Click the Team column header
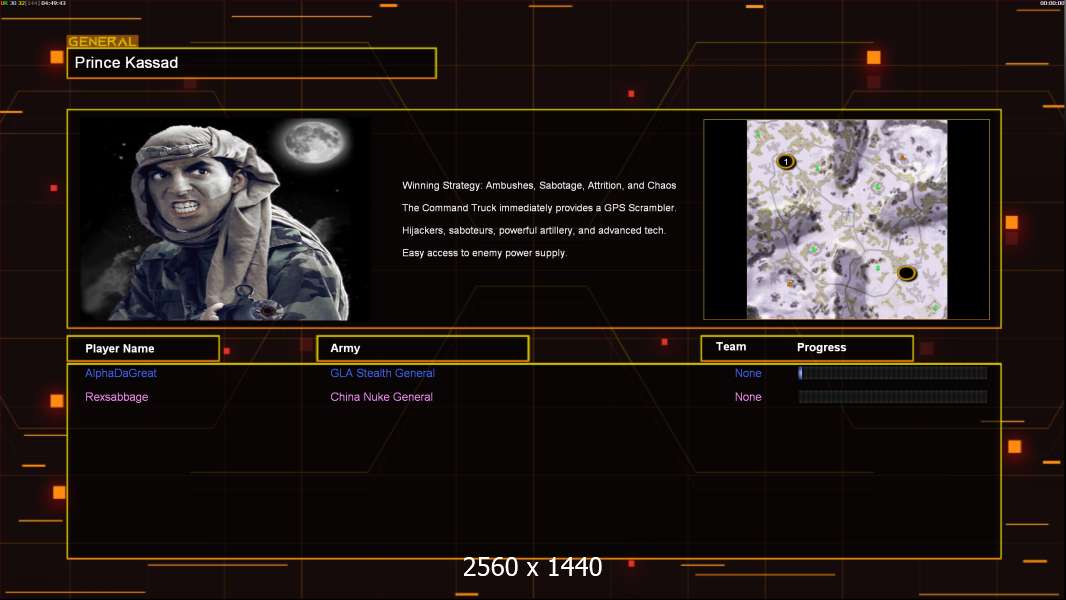The height and width of the screenshot is (600, 1066). pos(731,347)
